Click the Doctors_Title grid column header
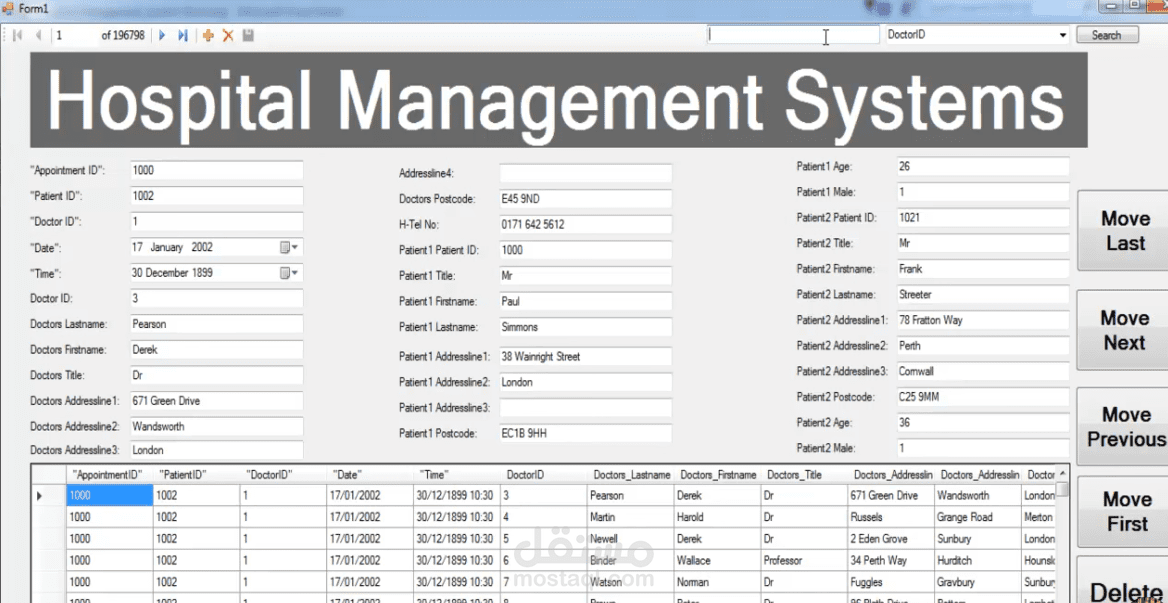The image size is (1168, 603). (x=804, y=474)
